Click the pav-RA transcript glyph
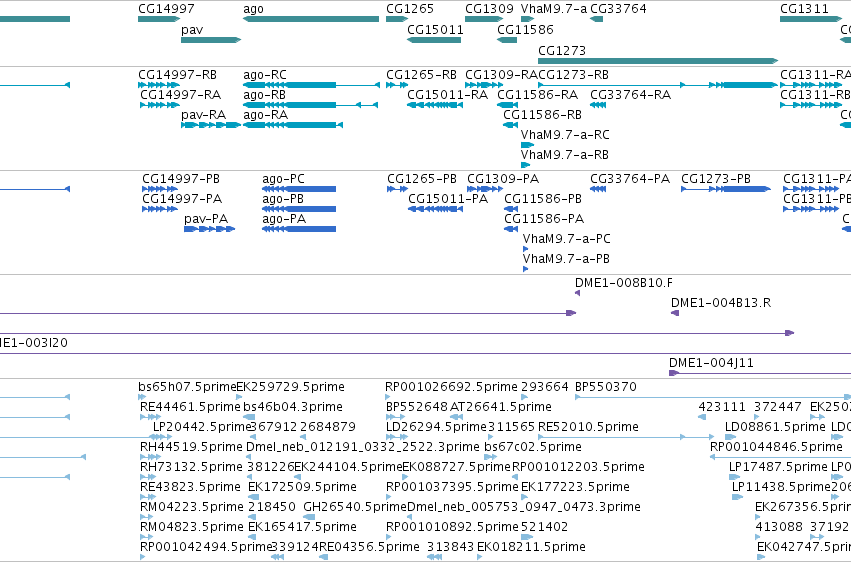Viewport: 851px width, 562px height. (211, 125)
